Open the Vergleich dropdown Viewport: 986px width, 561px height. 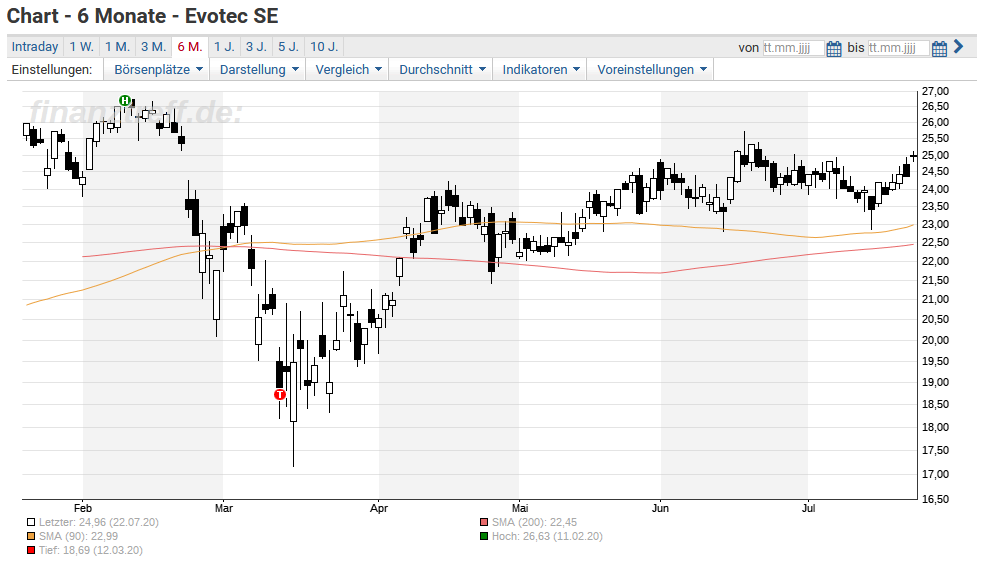[x=348, y=70]
